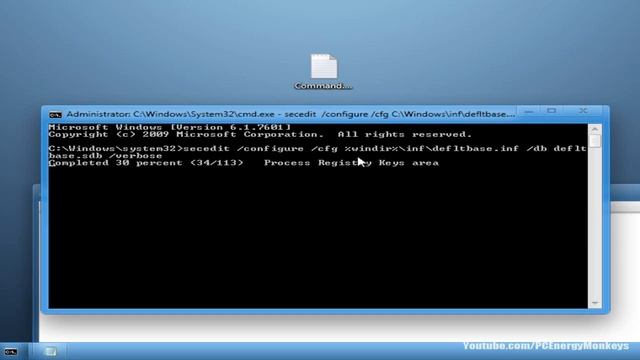Click the 'Microsoft Windows [Version 6.1.7601]' line
The image size is (640, 360).
169,127
